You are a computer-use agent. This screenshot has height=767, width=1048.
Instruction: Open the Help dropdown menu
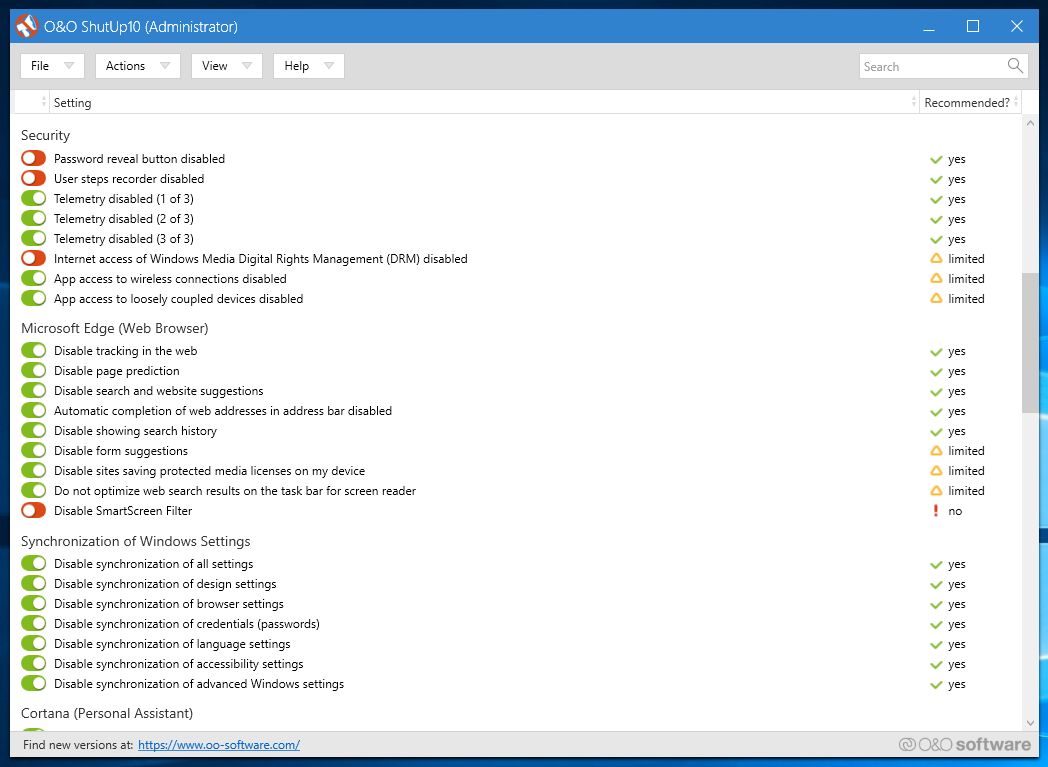[x=309, y=65]
